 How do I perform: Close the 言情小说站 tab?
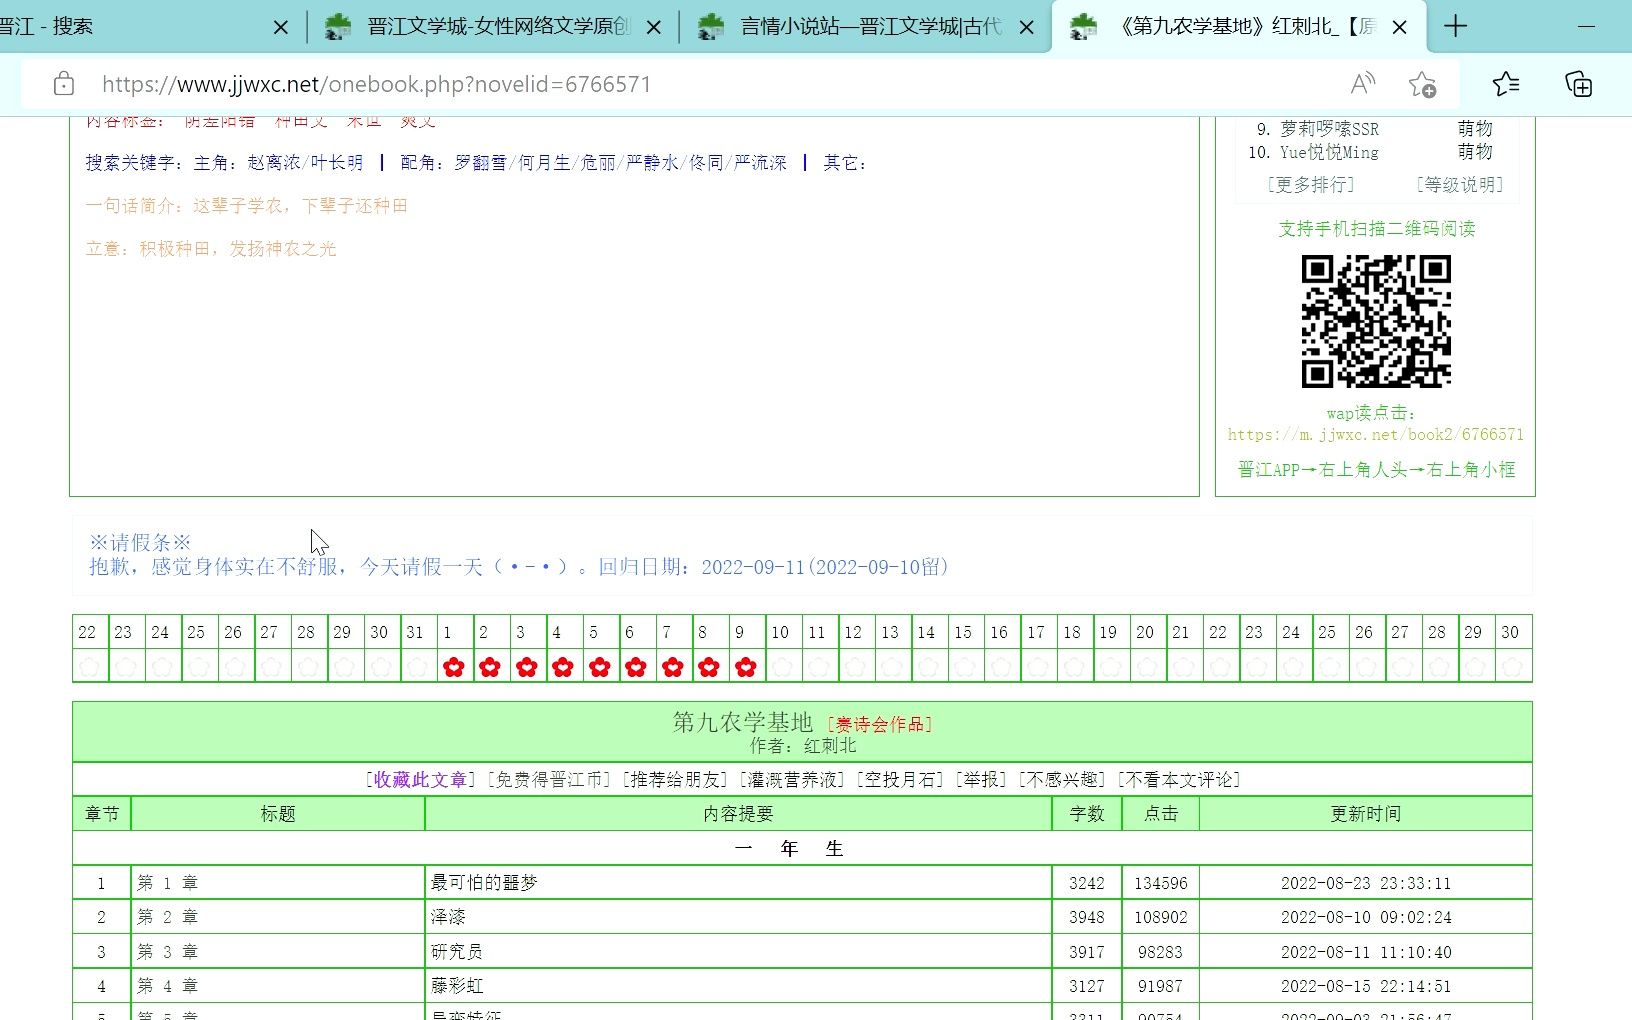point(1027,28)
